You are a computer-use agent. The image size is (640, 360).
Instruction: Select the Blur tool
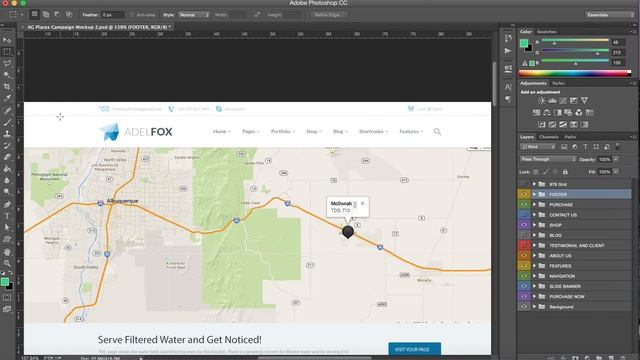coord(7,180)
